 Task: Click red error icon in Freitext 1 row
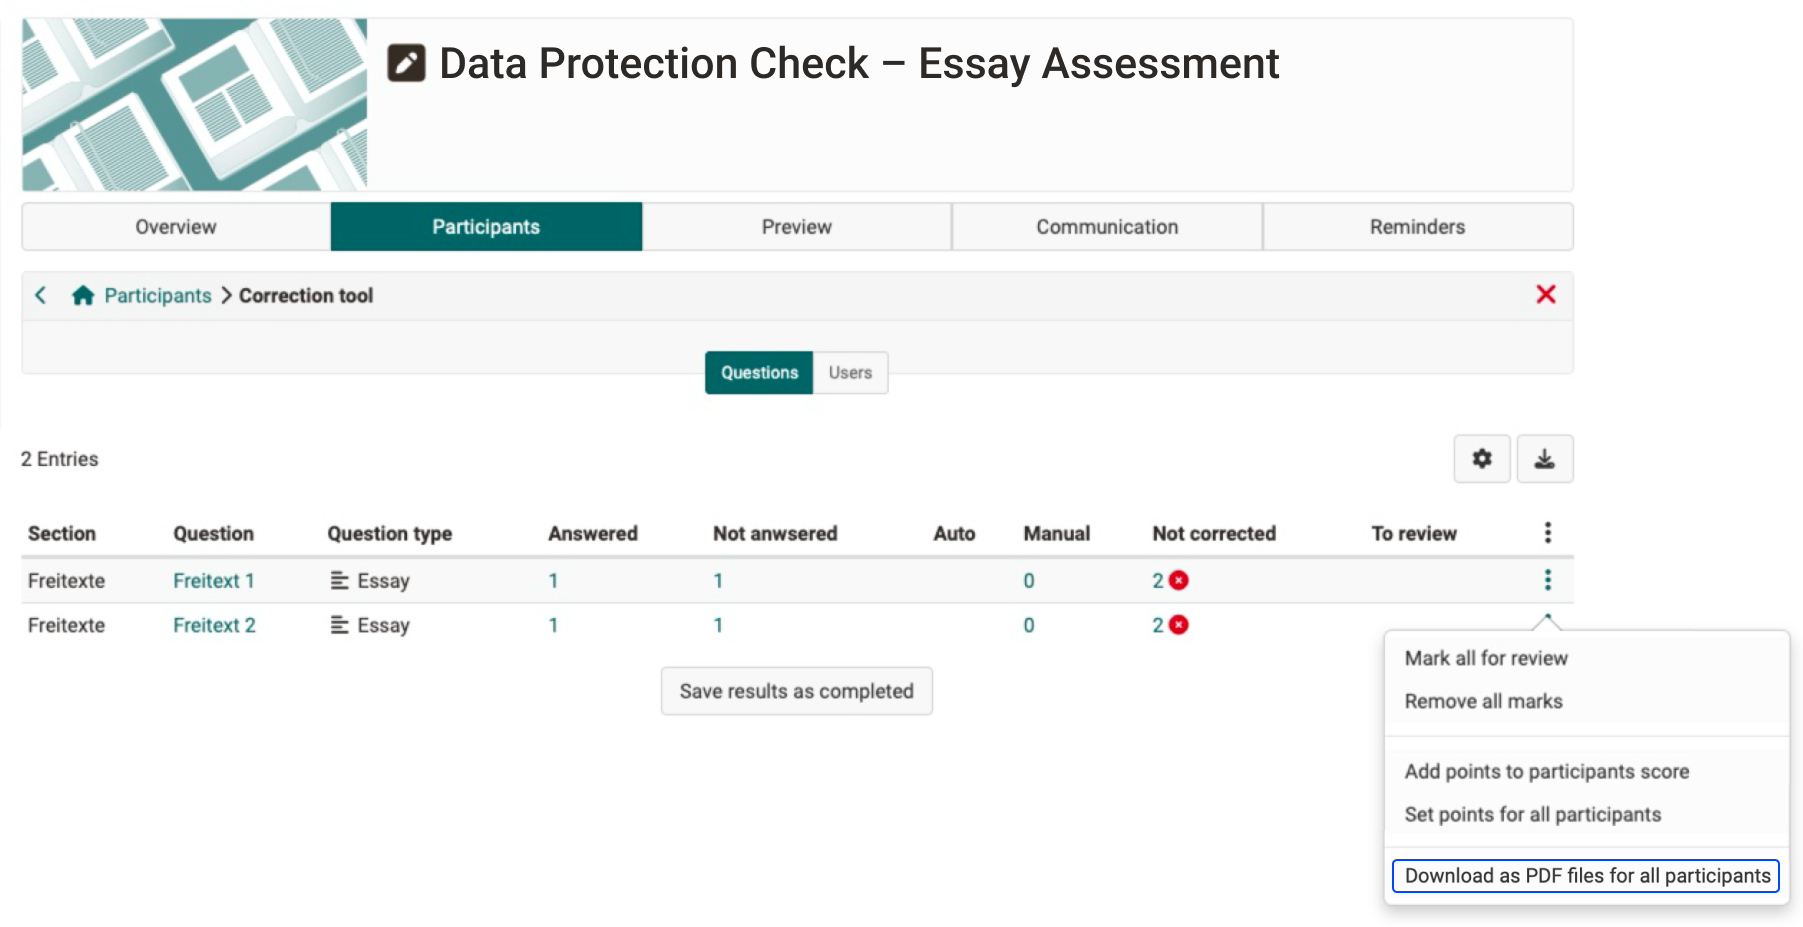click(1179, 581)
